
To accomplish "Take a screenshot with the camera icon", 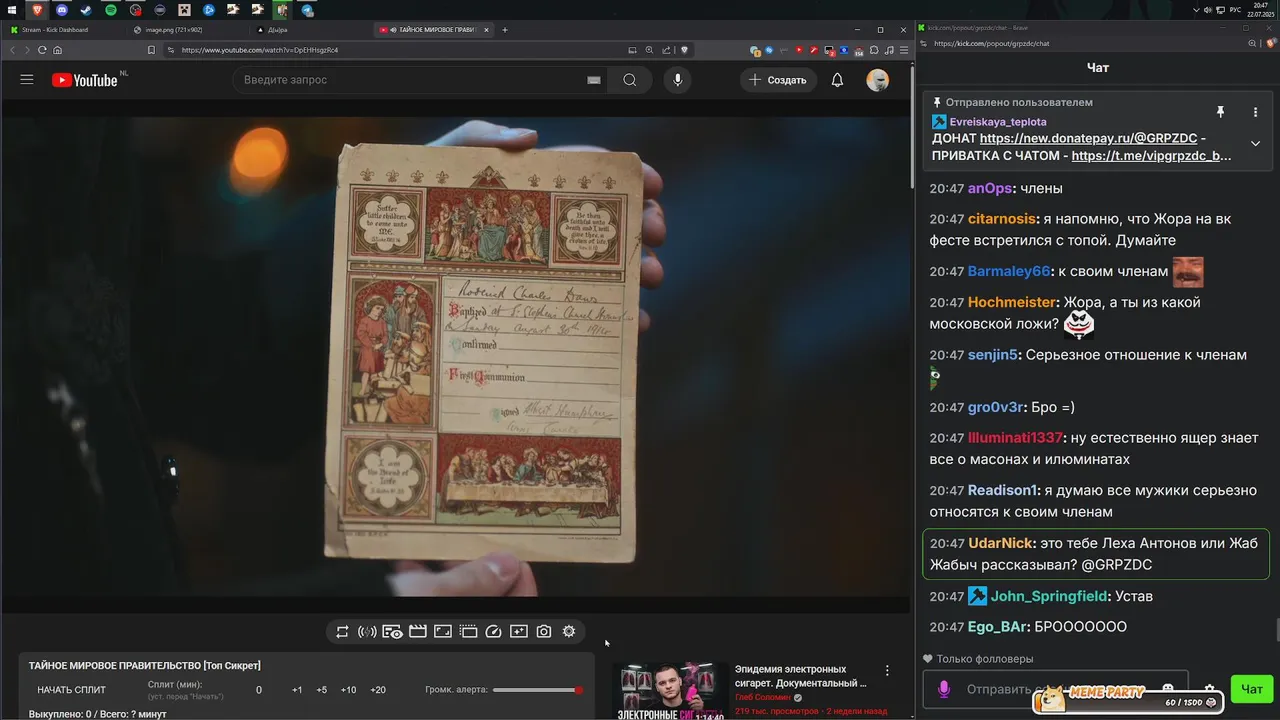I will 544,631.
